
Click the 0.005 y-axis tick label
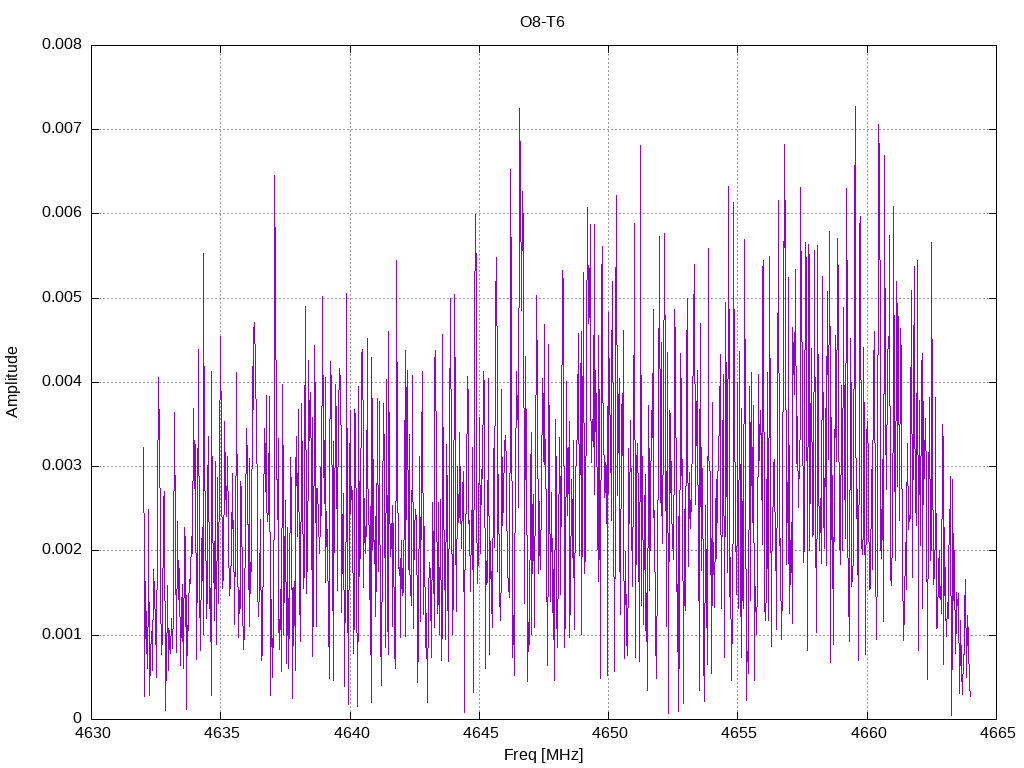pyautogui.click(x=62, y=298)
